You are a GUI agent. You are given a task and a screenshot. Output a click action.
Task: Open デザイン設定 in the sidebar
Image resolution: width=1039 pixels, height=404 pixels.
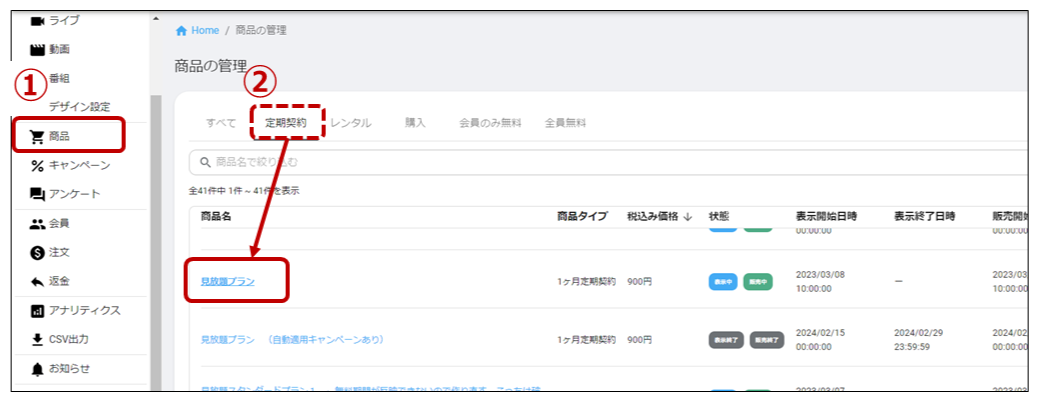(80, 106)
